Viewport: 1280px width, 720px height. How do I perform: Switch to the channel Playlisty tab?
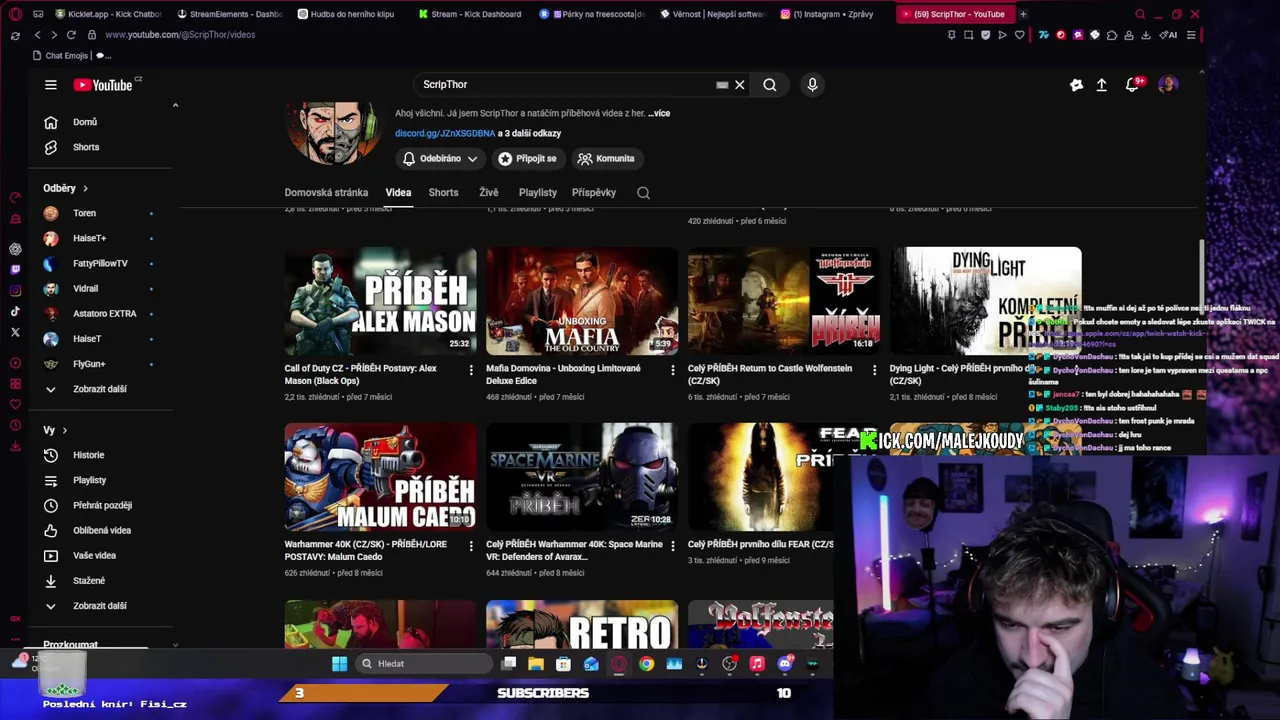tap(538, 192)
